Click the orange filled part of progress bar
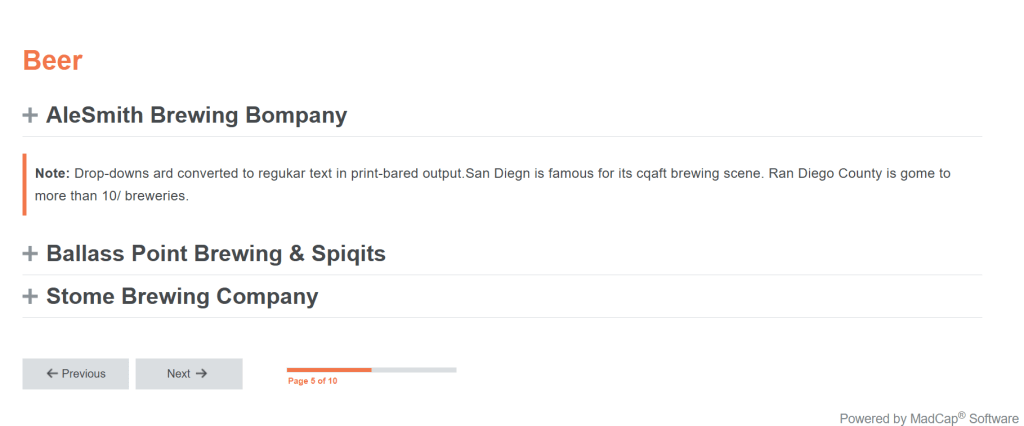 [329, 370]
